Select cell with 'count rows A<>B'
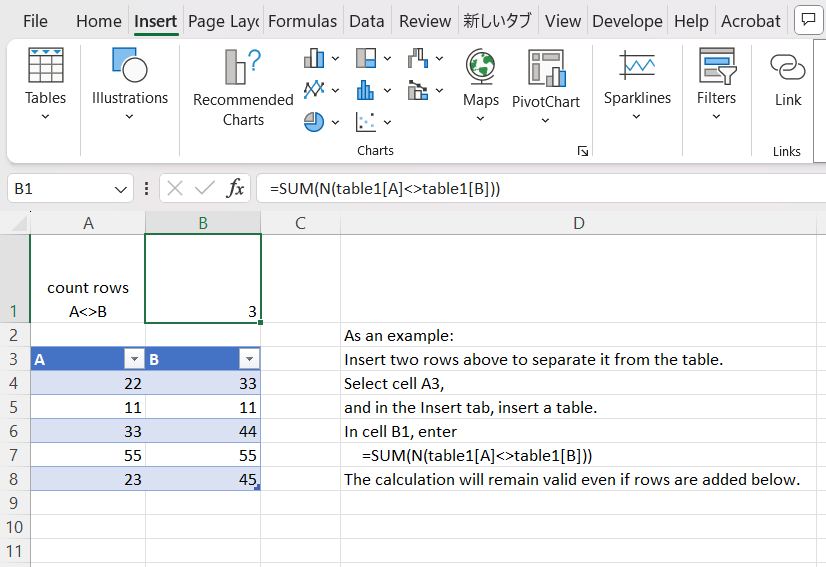The width and height of the screenshot is (826, 567). [88, 278]
